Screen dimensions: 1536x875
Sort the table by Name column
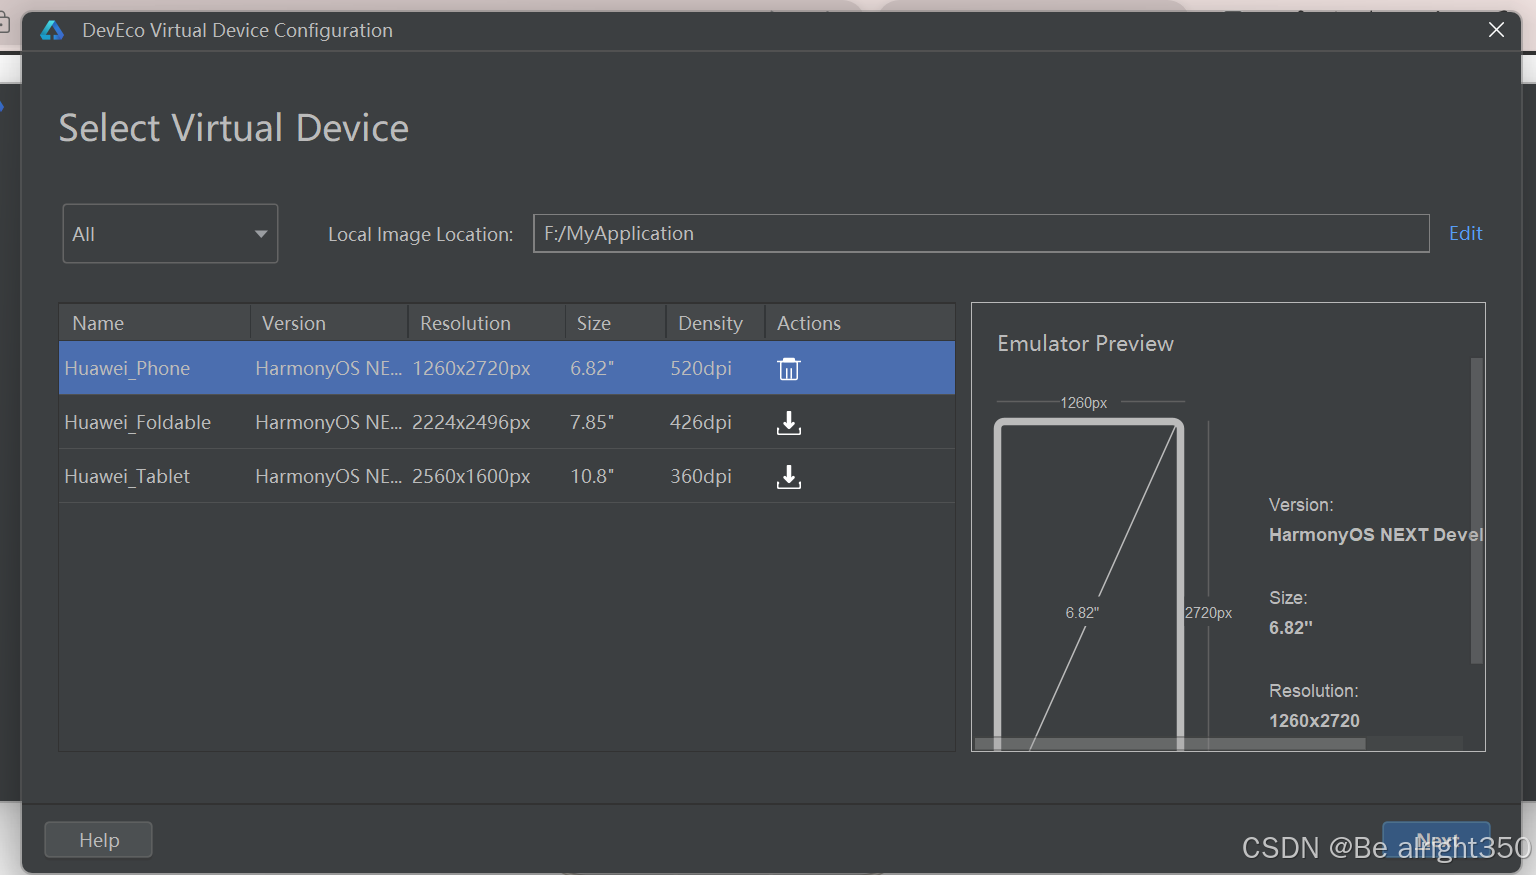tap(155, 323)
